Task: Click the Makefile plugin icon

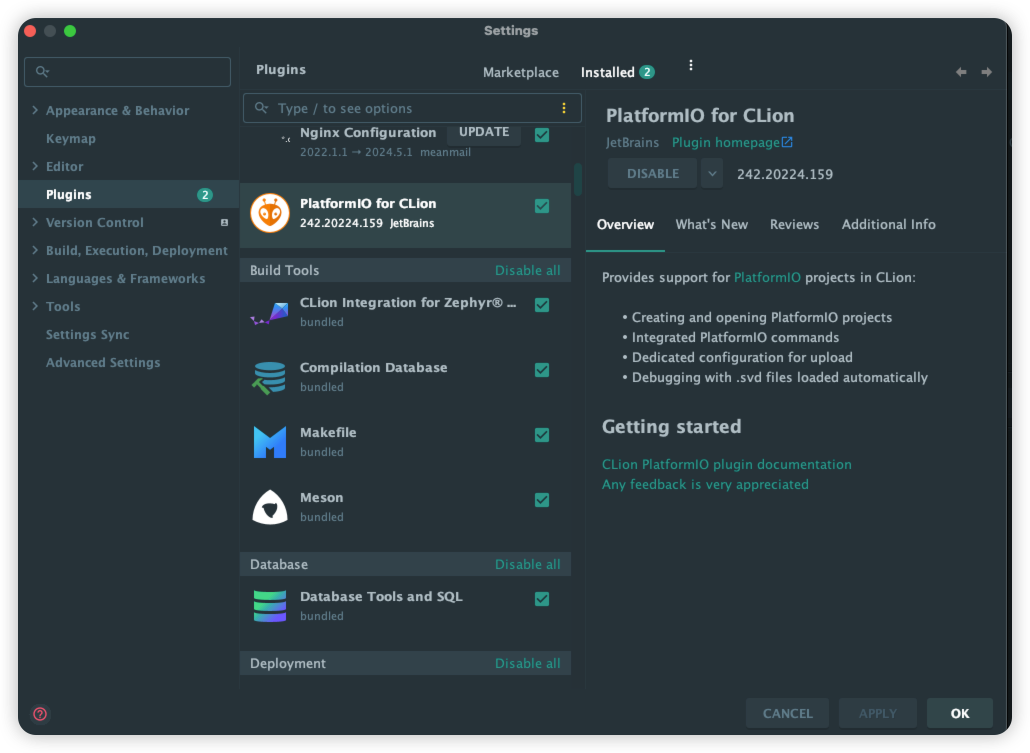Action: (x=270, y=442)
